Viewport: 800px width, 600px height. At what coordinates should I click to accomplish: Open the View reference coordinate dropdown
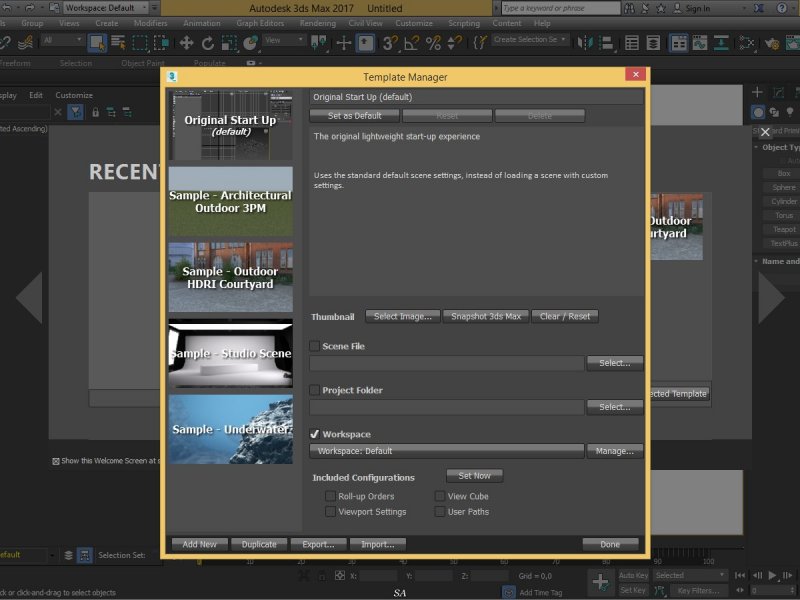tap(284, 40)
